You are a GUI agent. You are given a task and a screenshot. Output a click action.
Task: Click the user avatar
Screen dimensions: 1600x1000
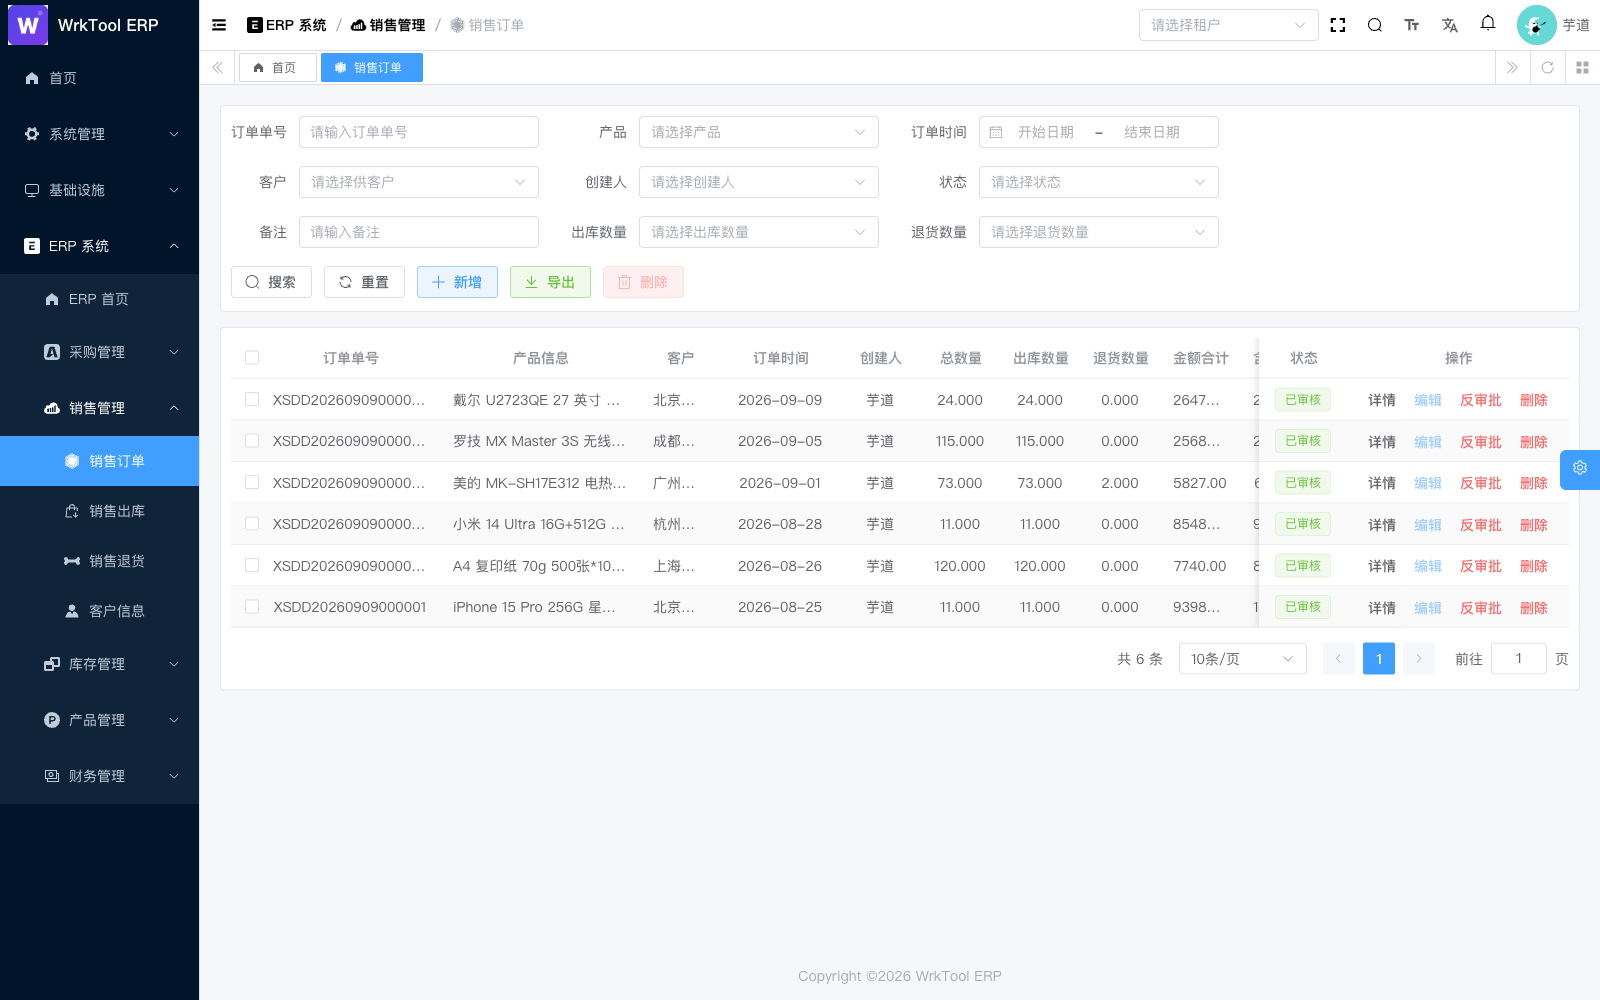coord(1536,25)
